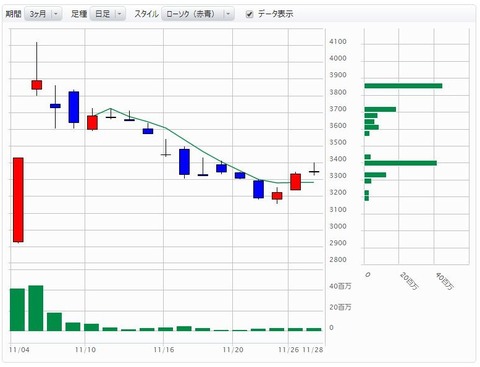Click the longest green price-volume bar near 3800
Screen dimensions: 480x367
click(x=403, y=86)
